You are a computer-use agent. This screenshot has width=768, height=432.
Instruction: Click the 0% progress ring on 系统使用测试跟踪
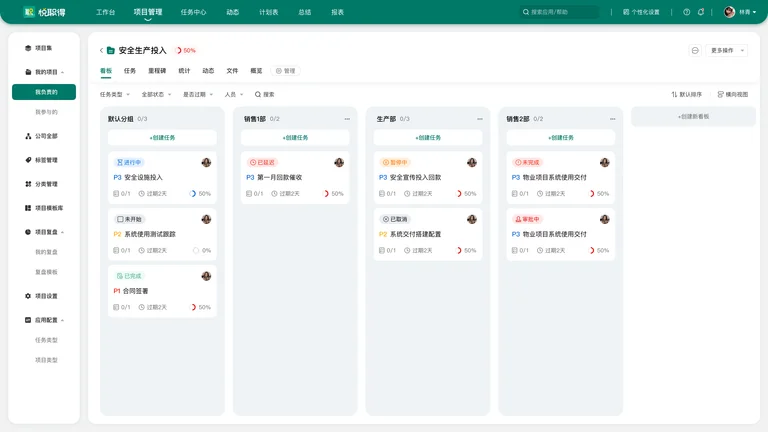coord(196,251)
